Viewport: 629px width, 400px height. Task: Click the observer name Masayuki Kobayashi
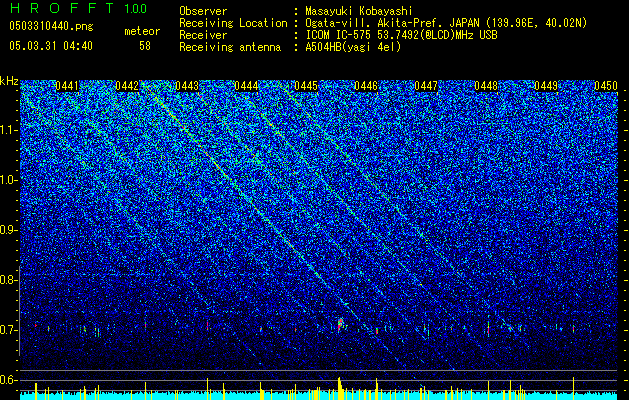359,11
